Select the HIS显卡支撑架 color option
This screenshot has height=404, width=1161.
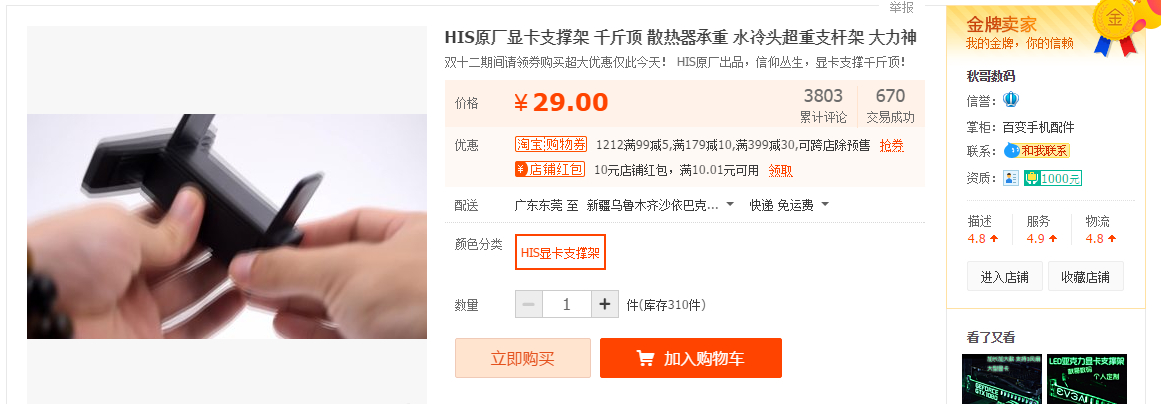click(561, 252)
